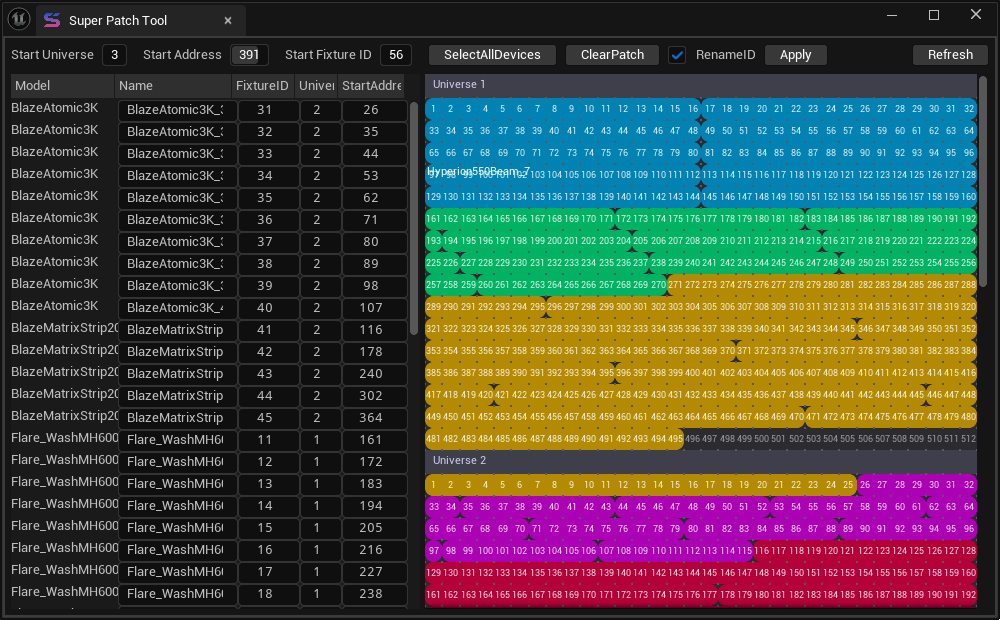Click the Apply button
1000x620 pixels.
[795, 55]
